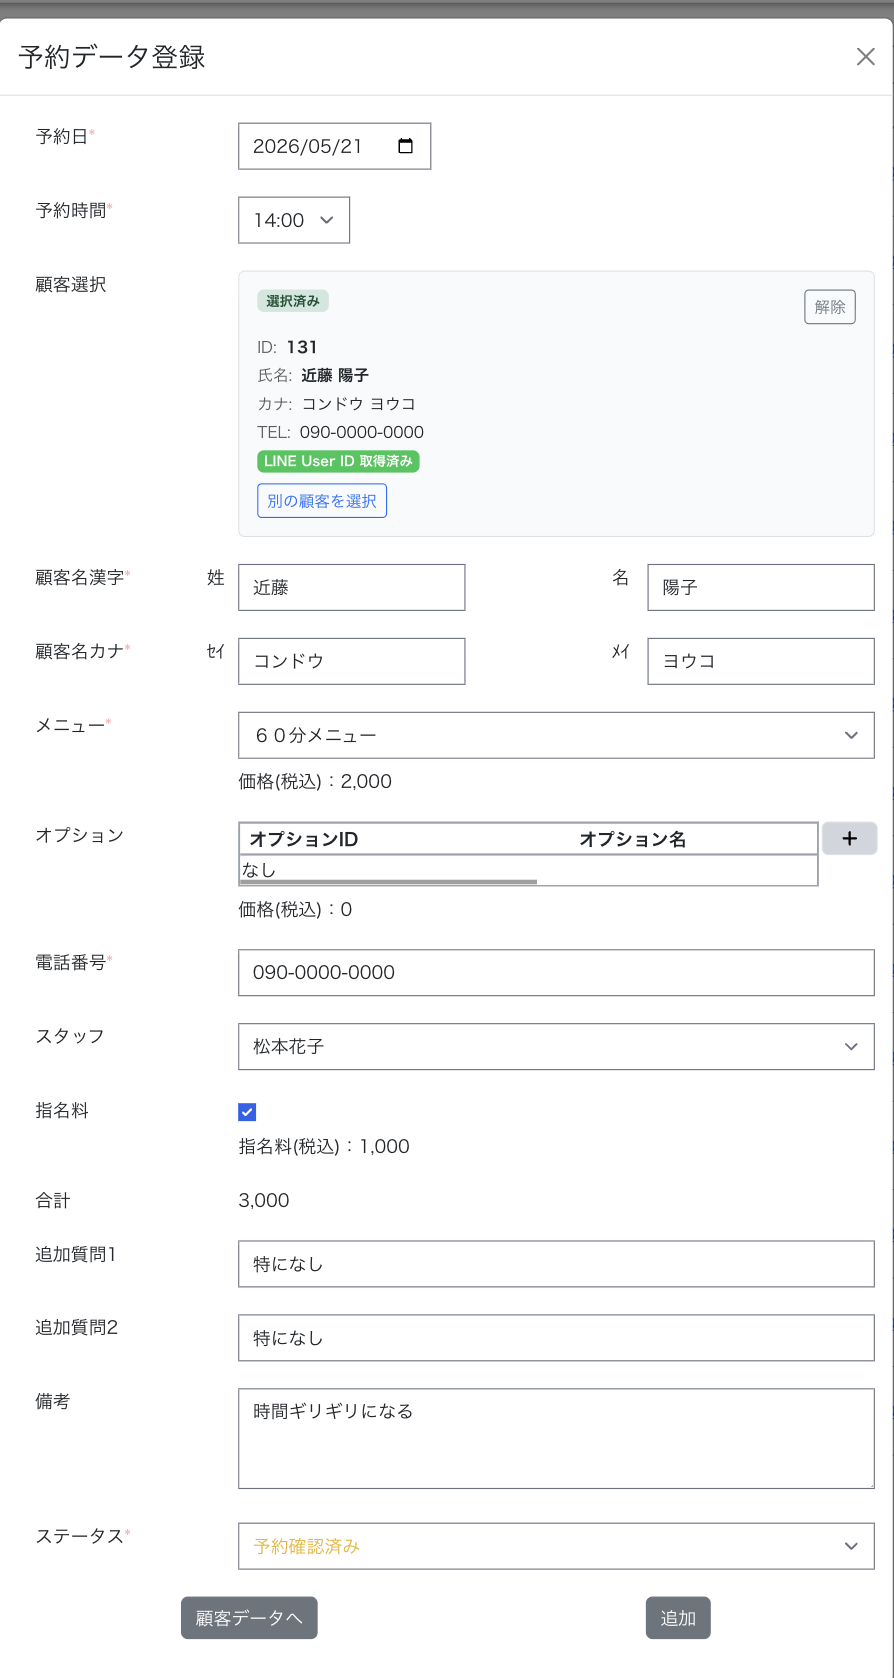Click the option table horizontal scrollbar

388,882
